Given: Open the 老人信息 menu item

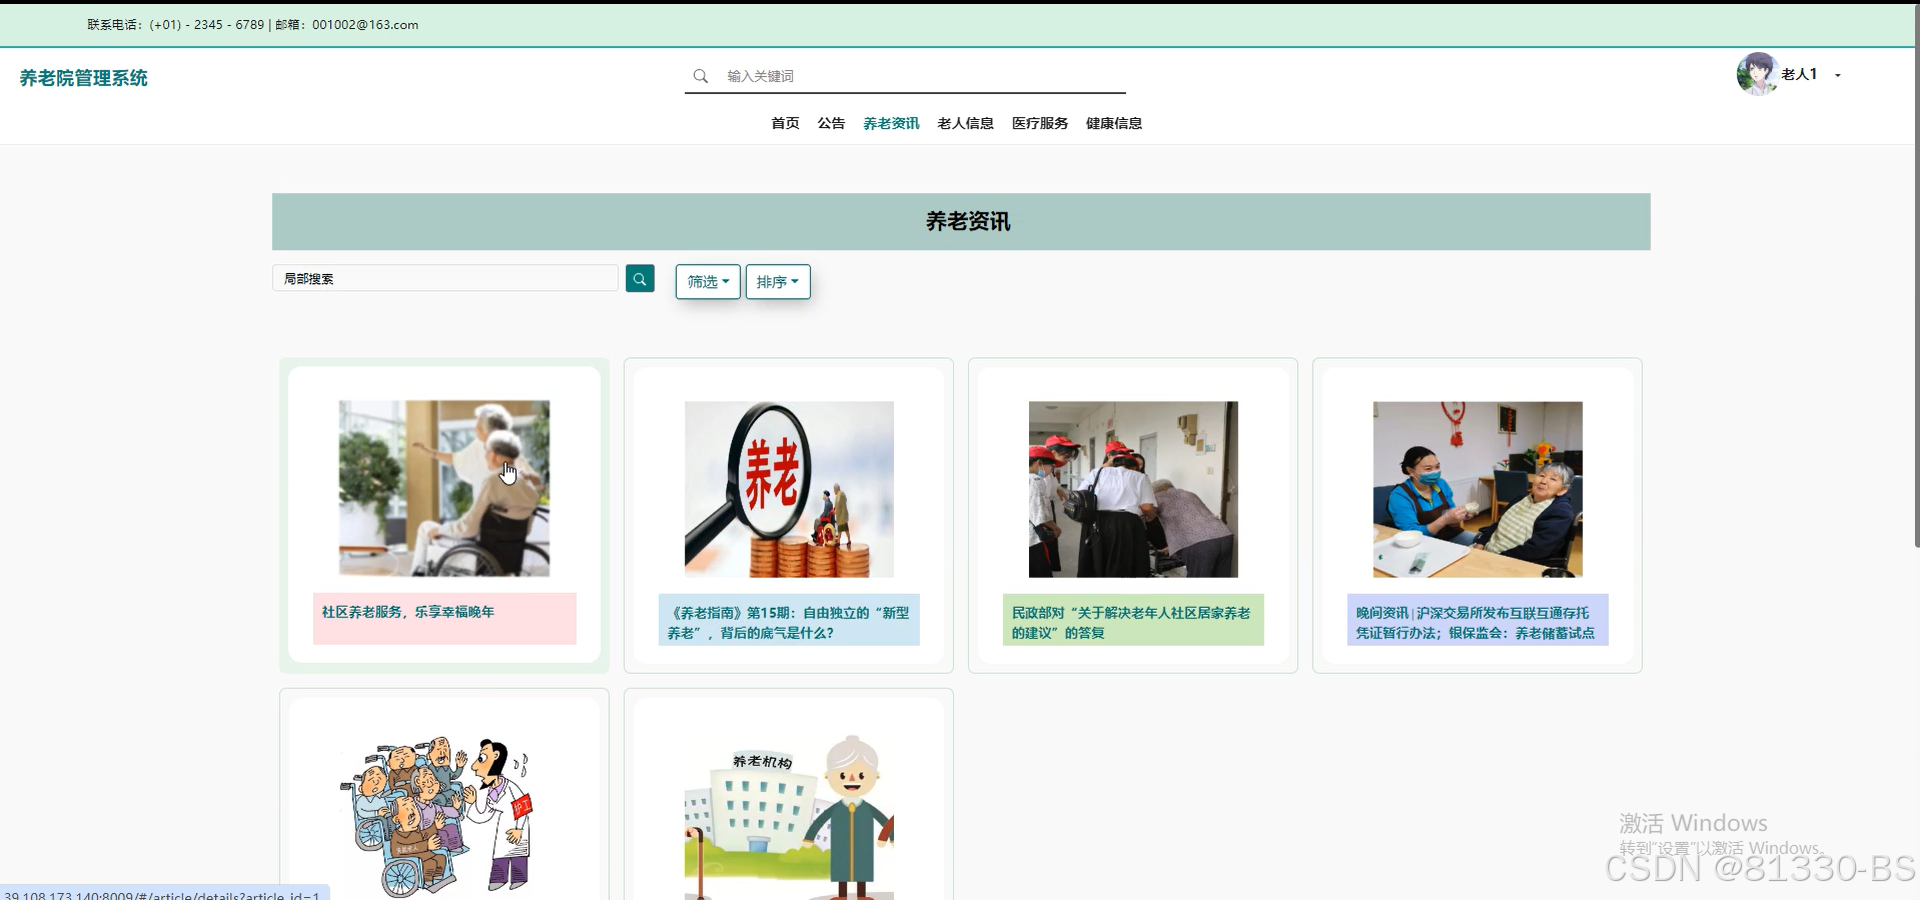Looking at the screenshot, I should 965,123.
